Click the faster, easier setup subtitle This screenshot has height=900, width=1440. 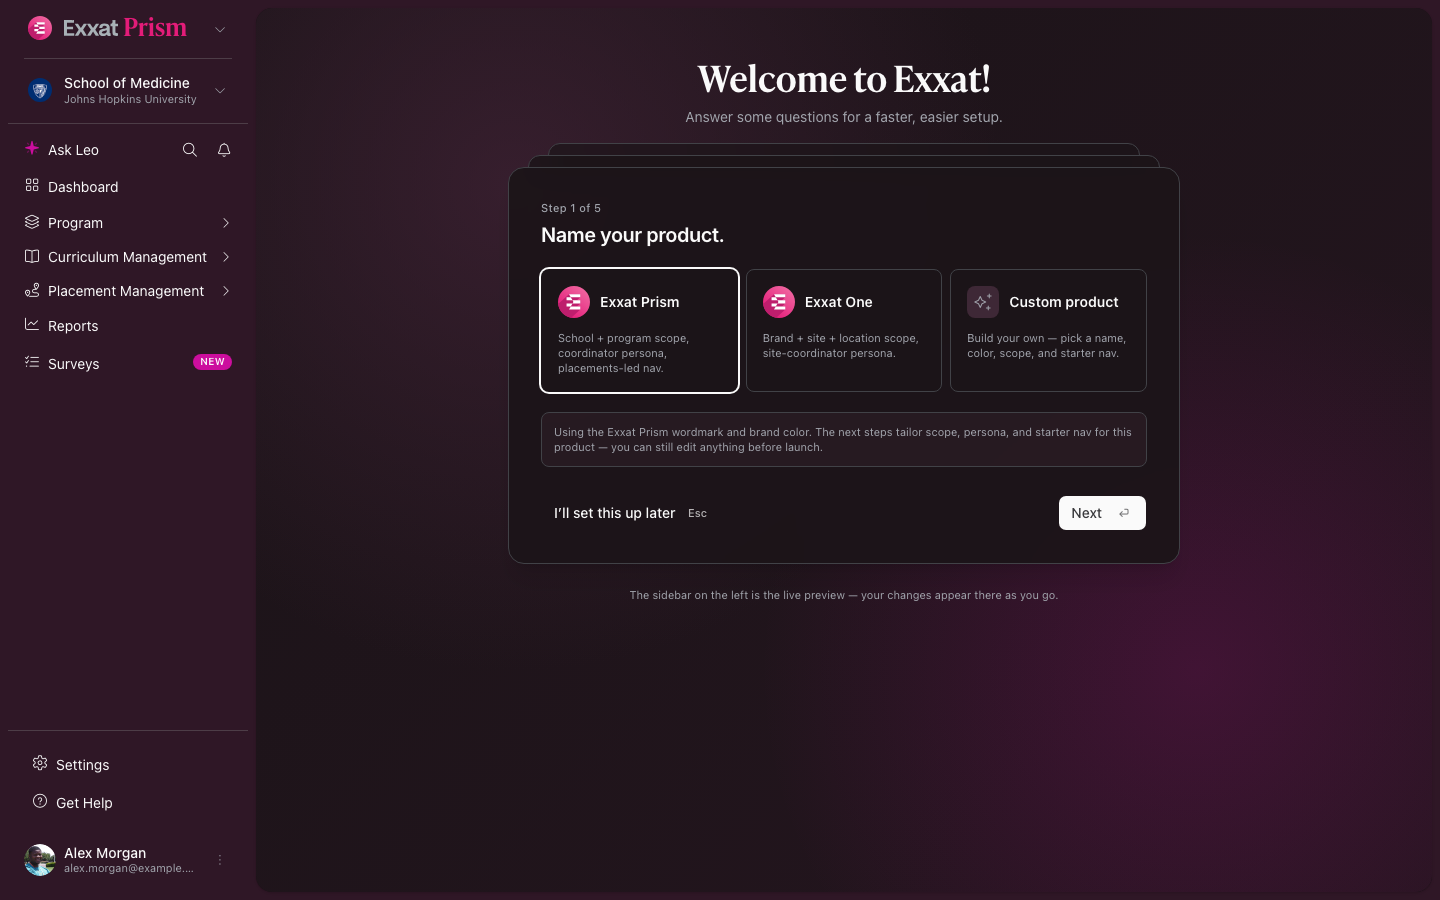[x=844, y=117]
